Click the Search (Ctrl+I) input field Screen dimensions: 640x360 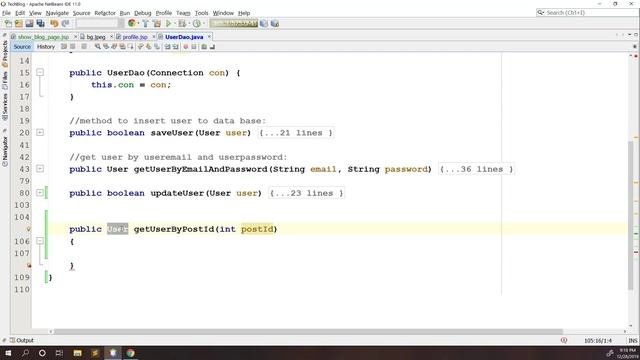coord(587,13)
